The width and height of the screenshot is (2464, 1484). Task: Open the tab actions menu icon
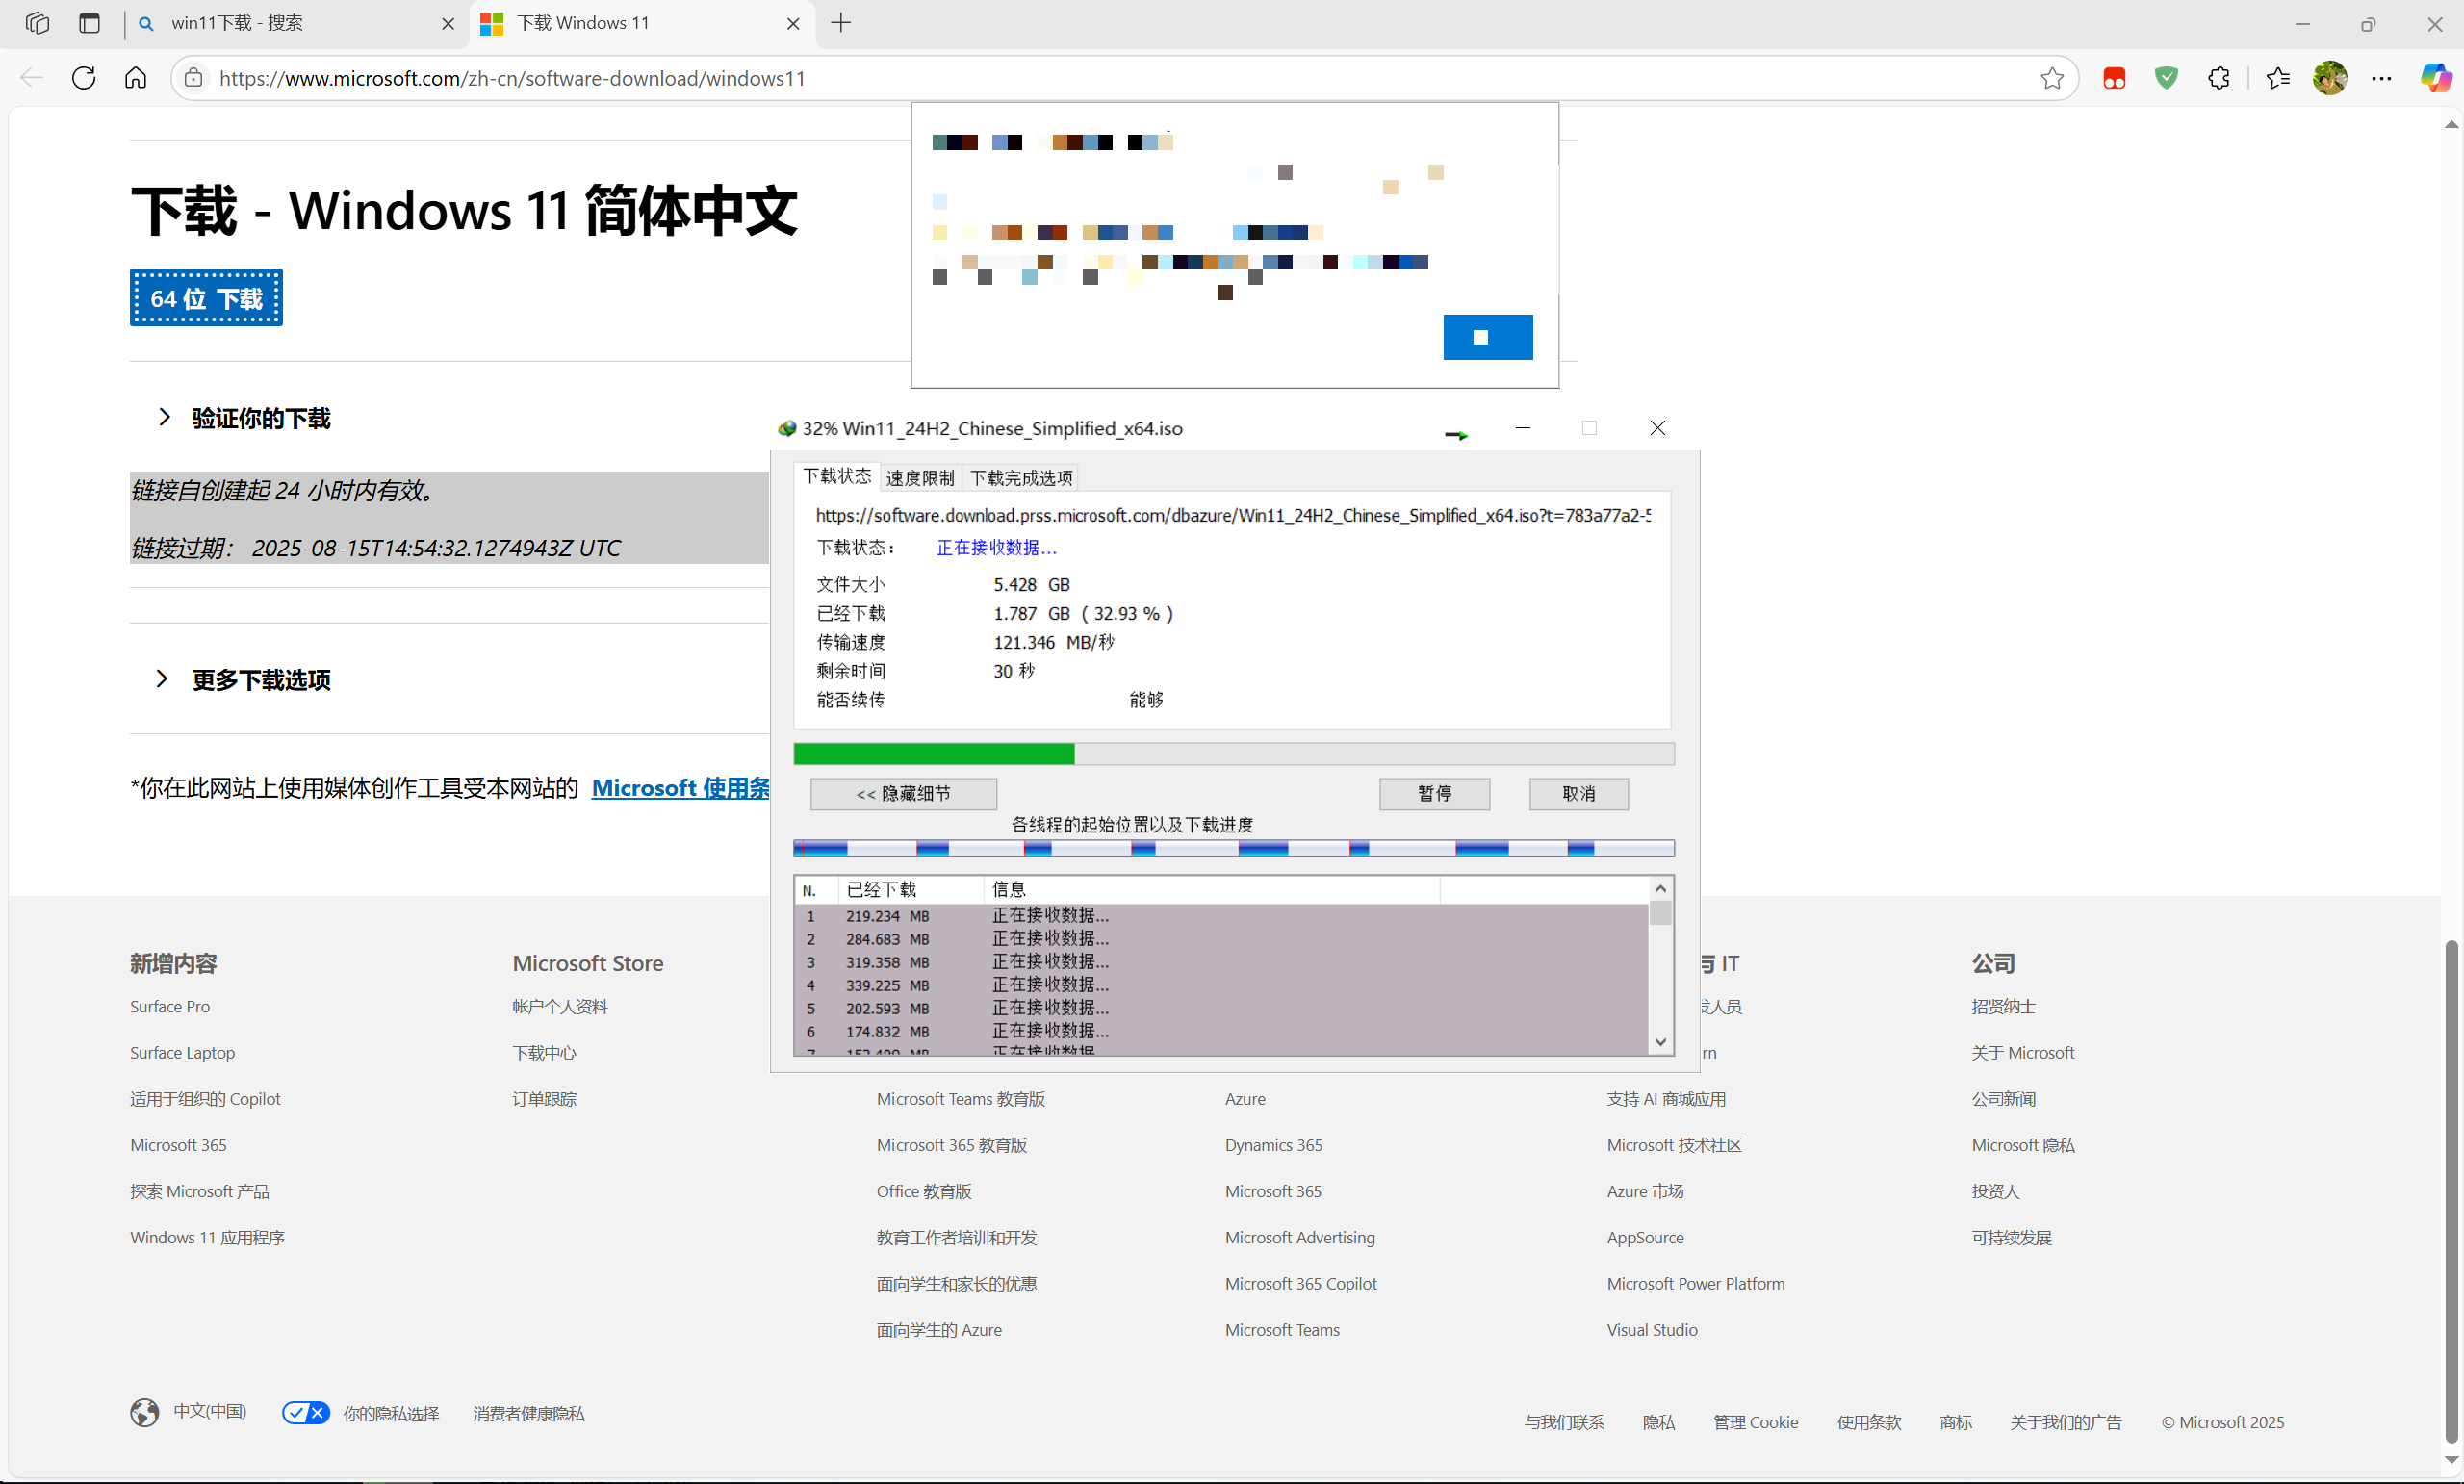pyautogui.click(x=89, y=23)
